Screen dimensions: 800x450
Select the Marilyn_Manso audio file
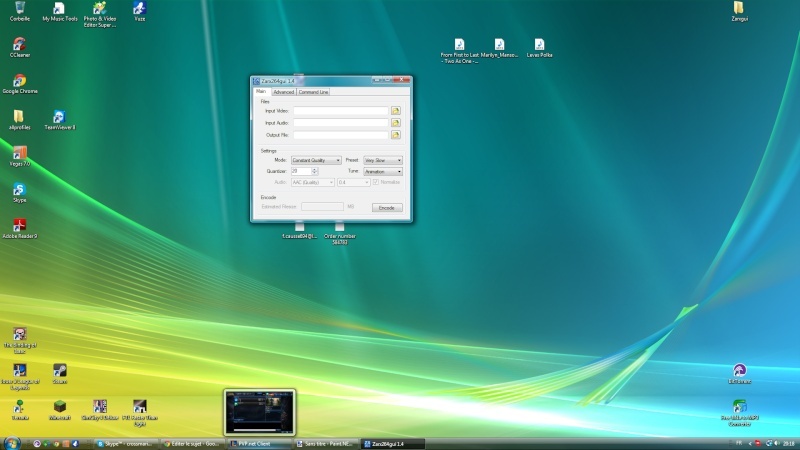[x=499, y=48]
